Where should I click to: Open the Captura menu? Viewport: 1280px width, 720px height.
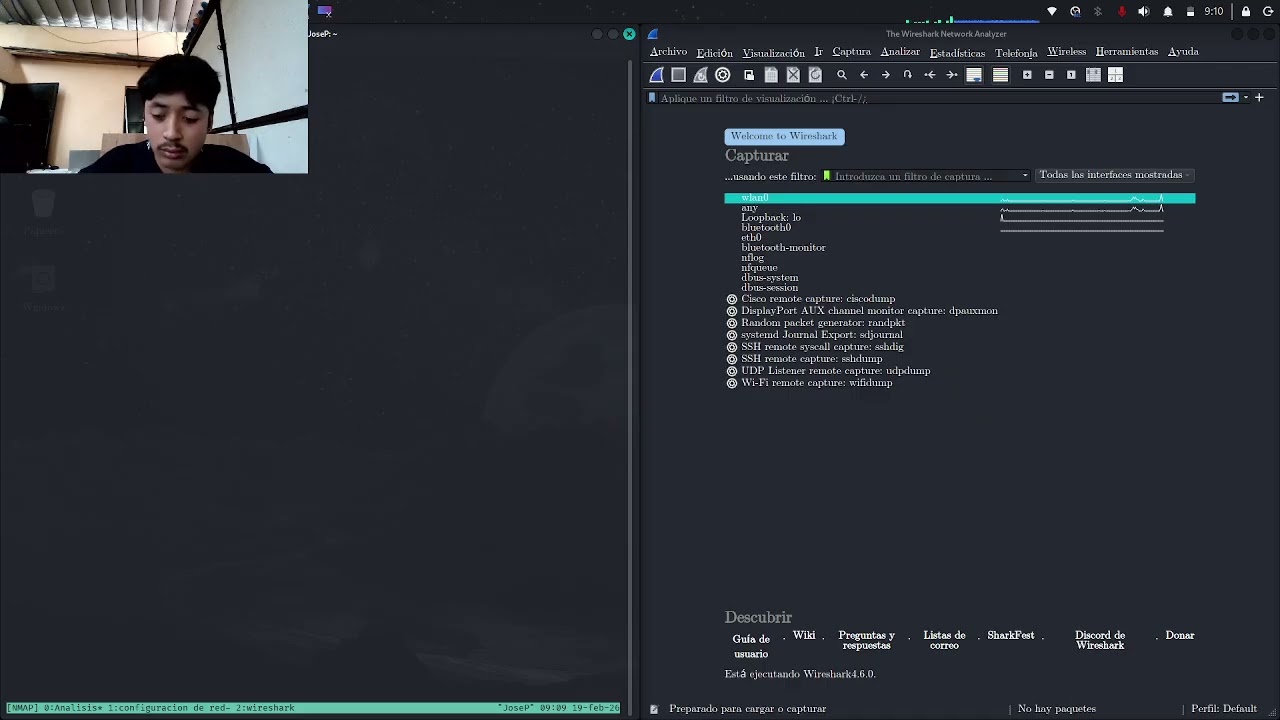tap(851, 52)
